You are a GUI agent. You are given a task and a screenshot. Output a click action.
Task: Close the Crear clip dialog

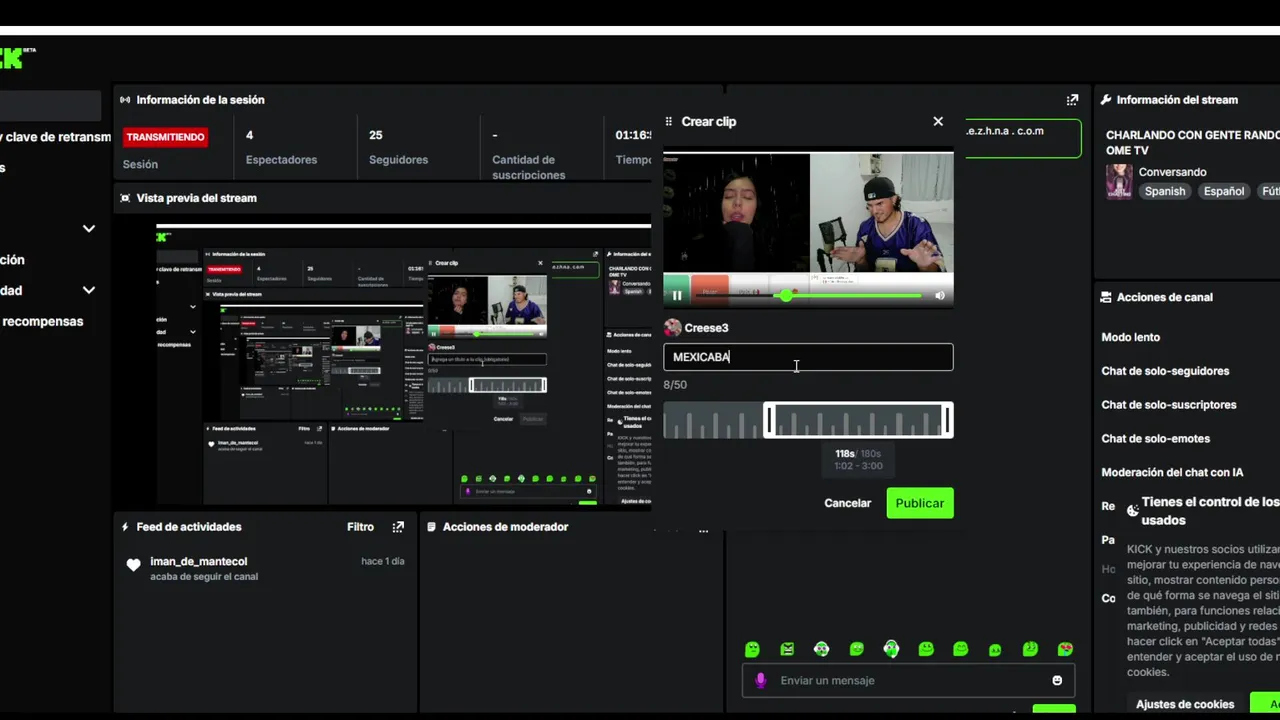[x=938, y=121]
